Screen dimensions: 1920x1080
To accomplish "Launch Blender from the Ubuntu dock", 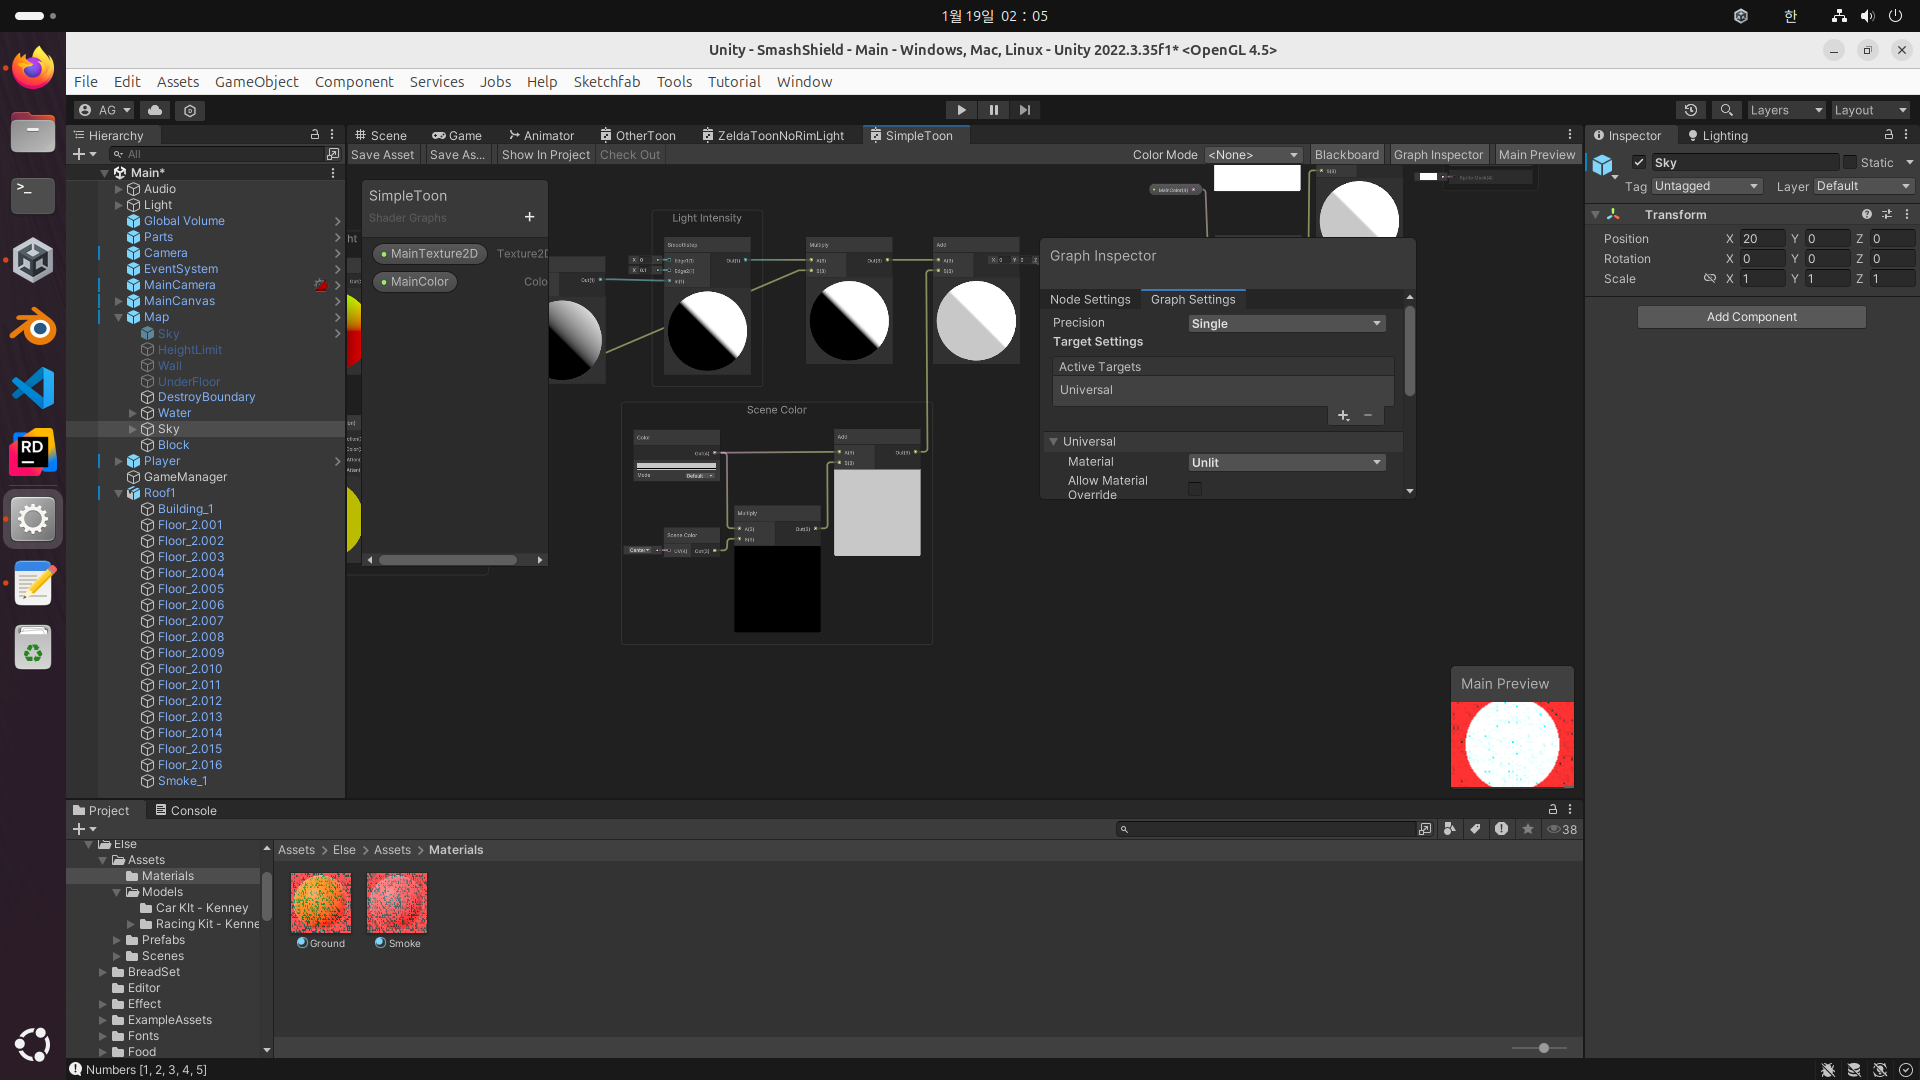I will click(33, 325).
